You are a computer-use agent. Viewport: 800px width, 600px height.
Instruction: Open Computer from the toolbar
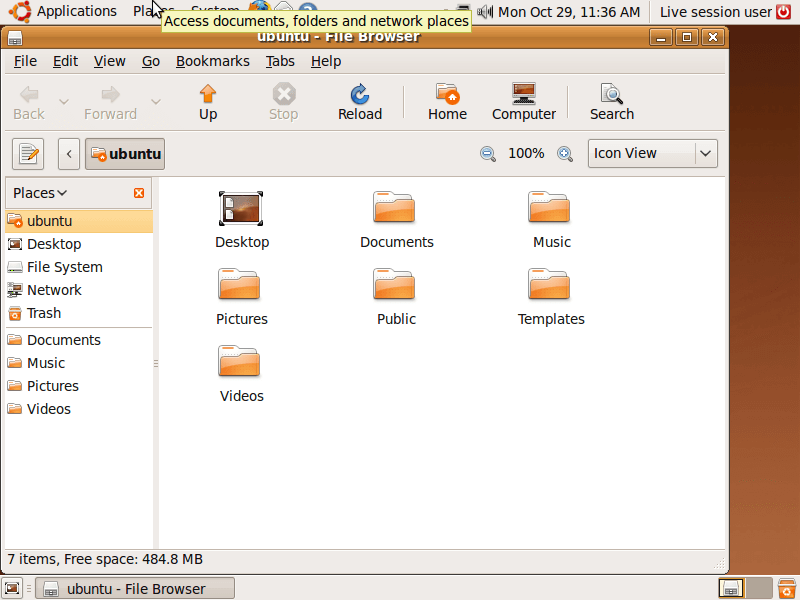(523, 103)
